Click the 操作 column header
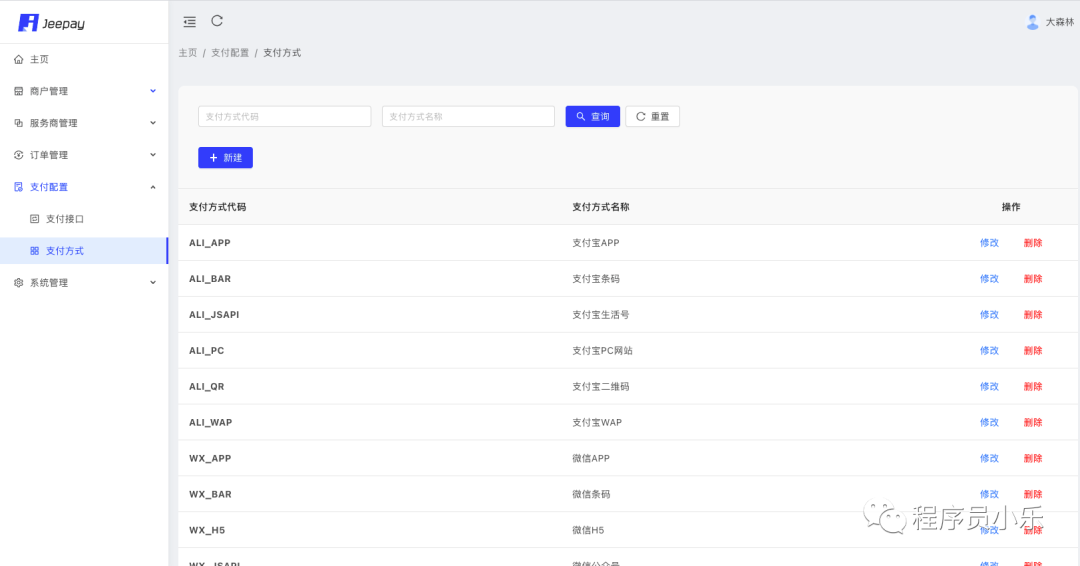This screenshot has height=566, width=1080. point(1010,207)
